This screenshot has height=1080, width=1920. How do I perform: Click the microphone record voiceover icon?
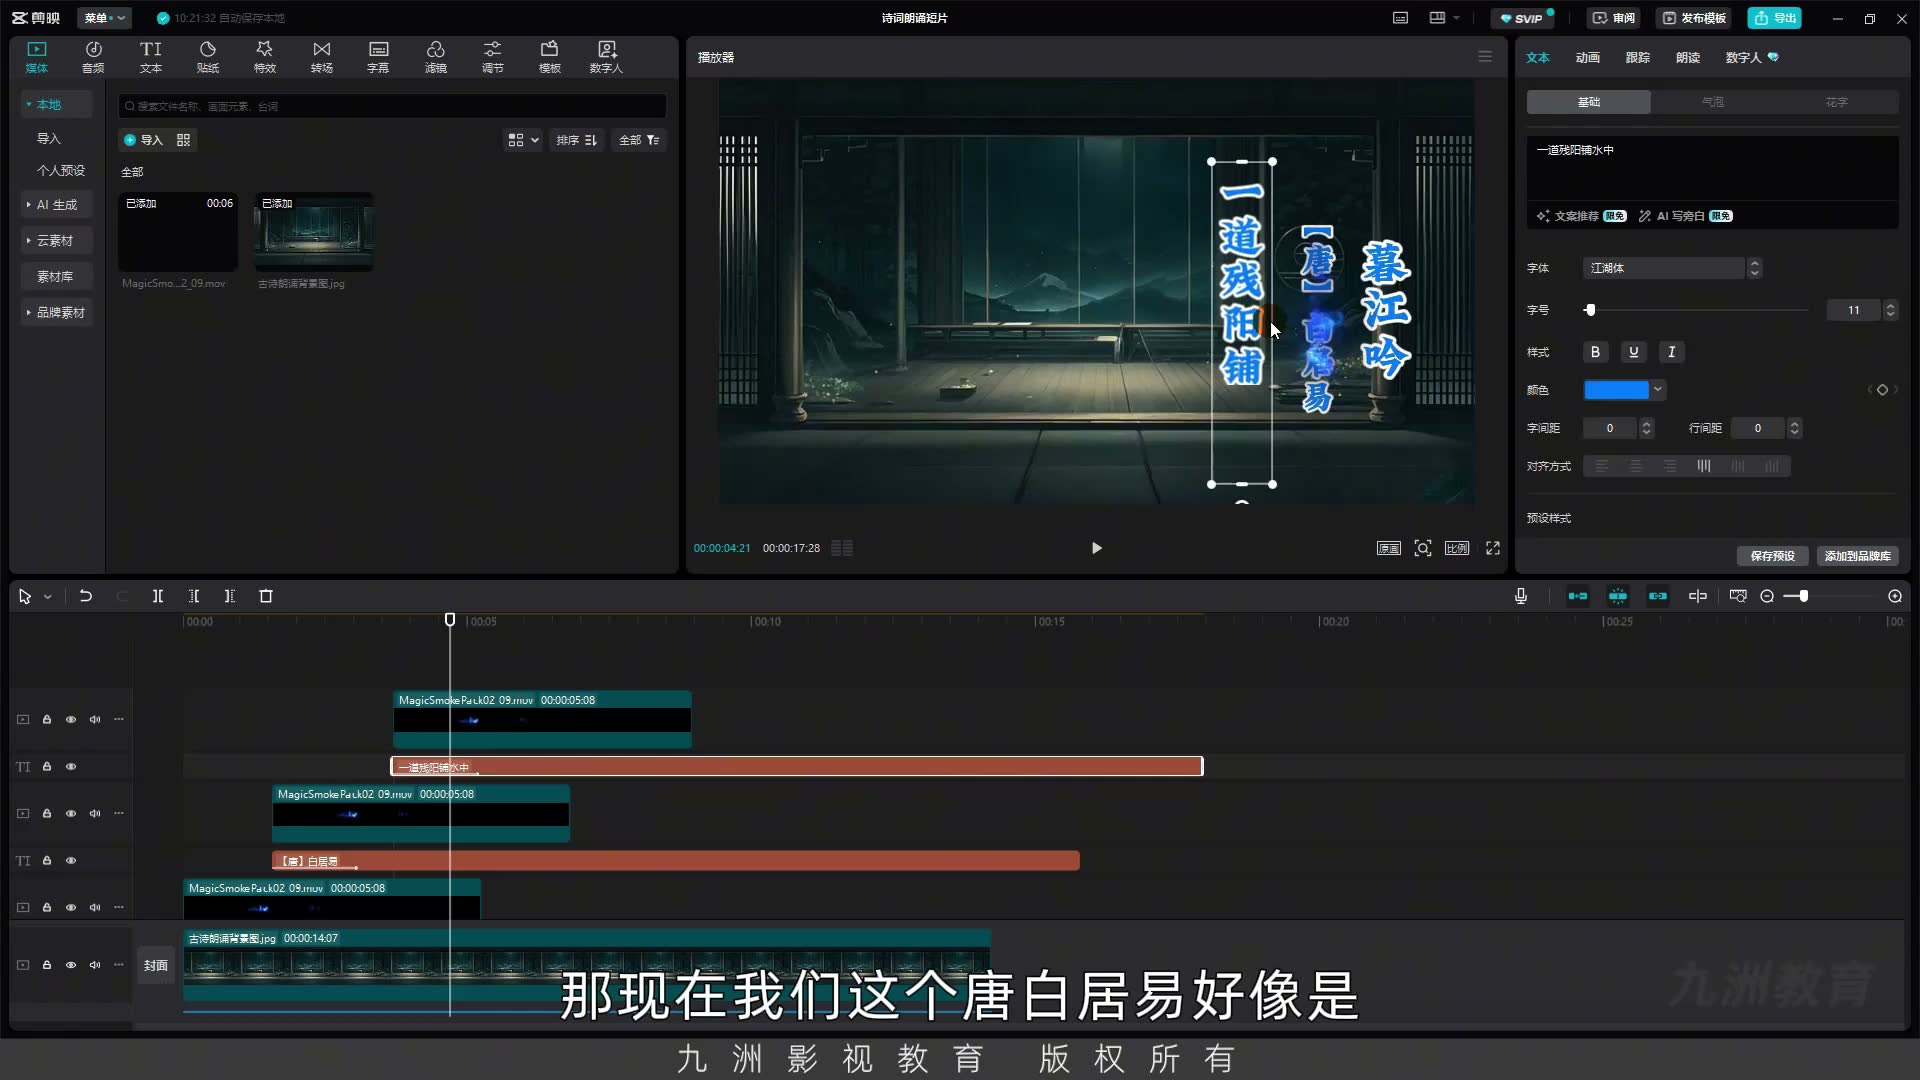(x=1521, y=596)
